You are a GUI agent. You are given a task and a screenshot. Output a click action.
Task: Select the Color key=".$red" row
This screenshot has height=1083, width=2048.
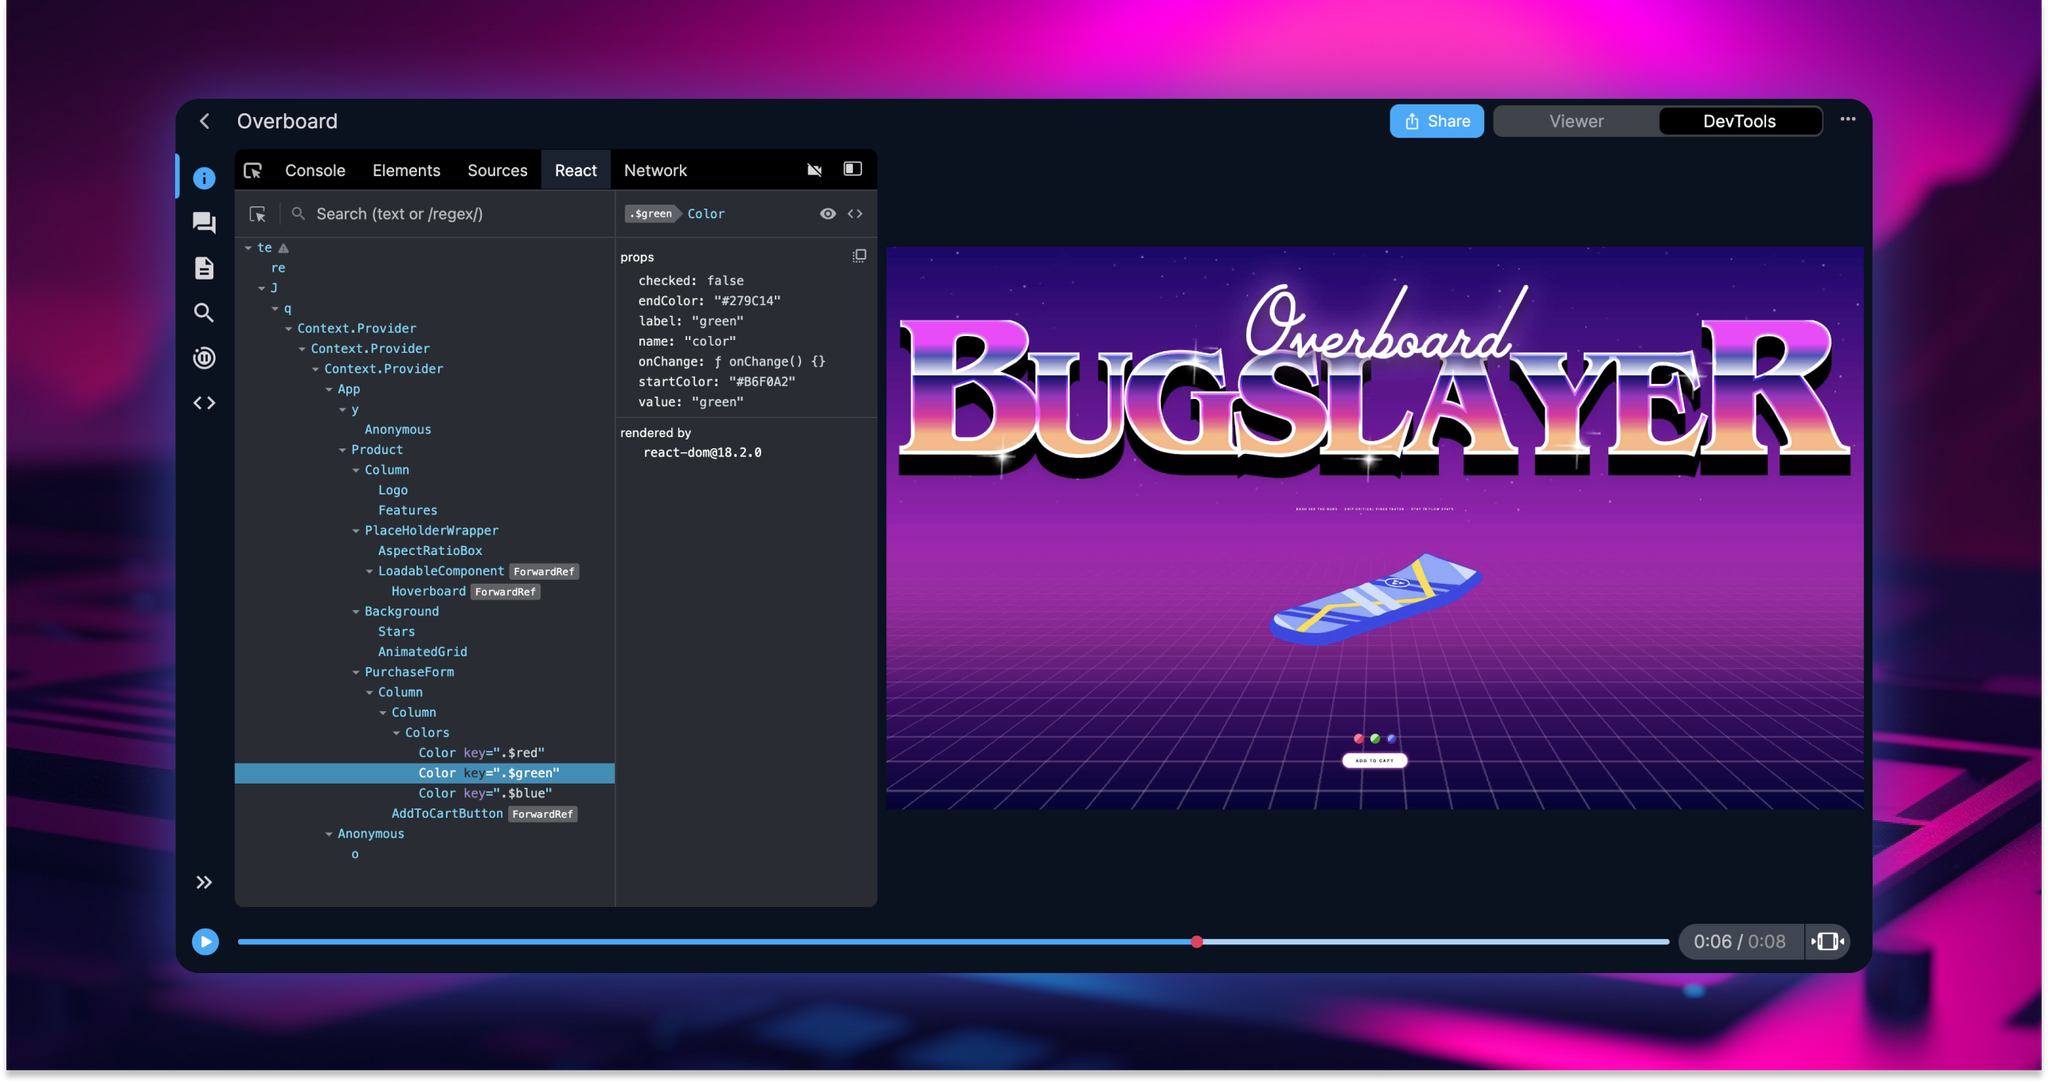[x=425, y=753]
